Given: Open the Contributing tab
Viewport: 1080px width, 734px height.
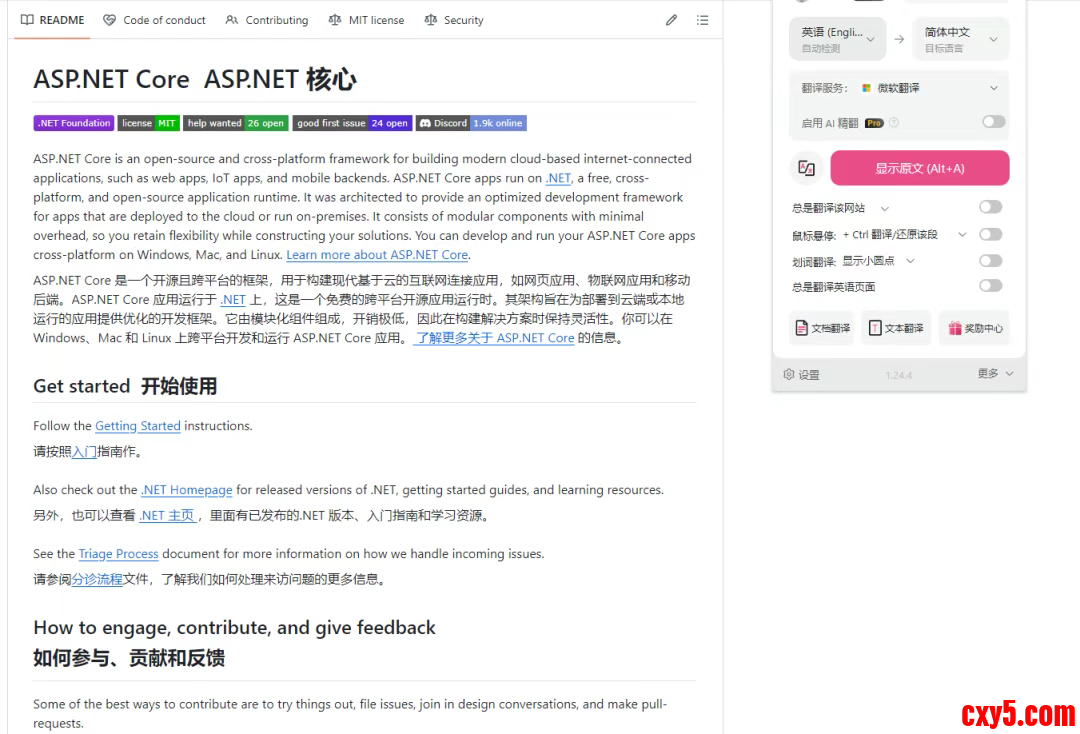Looking at the screenshot, I should click(267, 20).
